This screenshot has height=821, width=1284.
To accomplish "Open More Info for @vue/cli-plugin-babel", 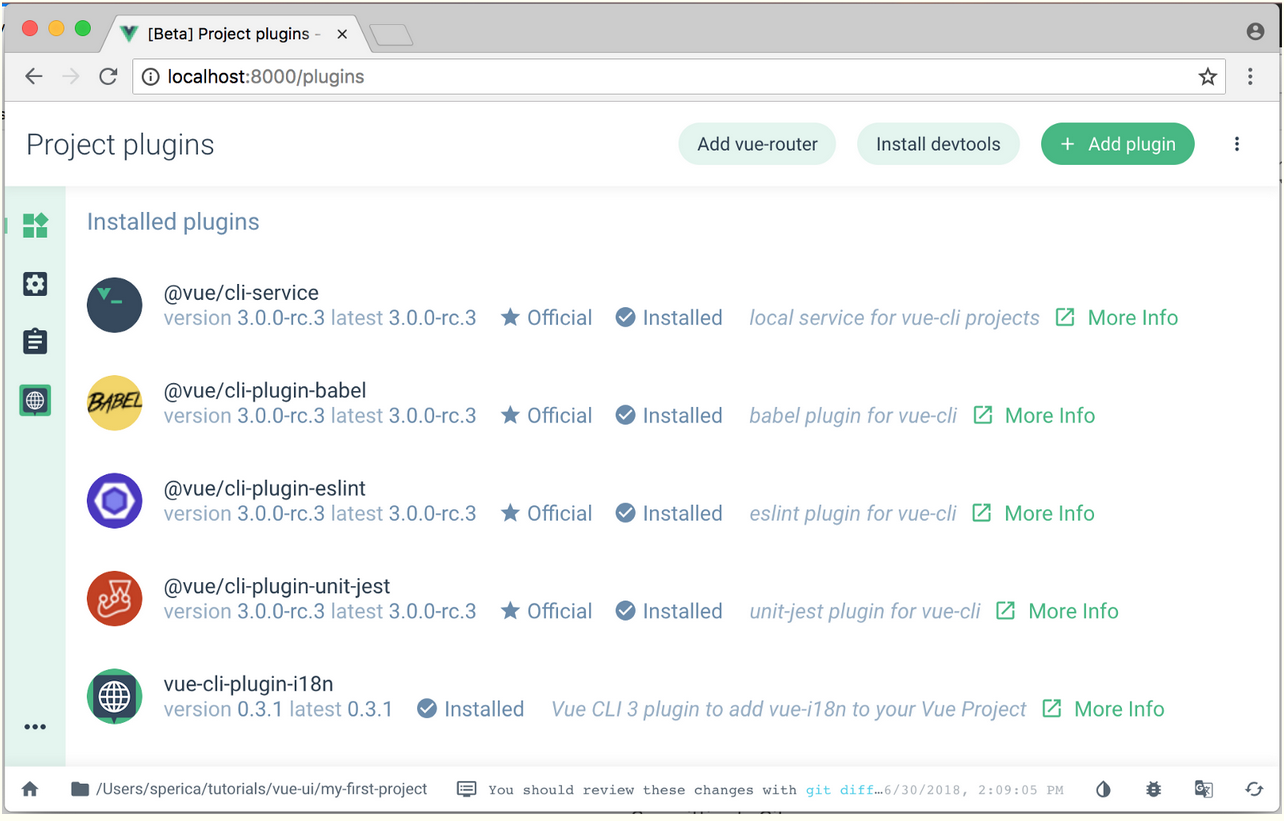I will [1034, 416].
